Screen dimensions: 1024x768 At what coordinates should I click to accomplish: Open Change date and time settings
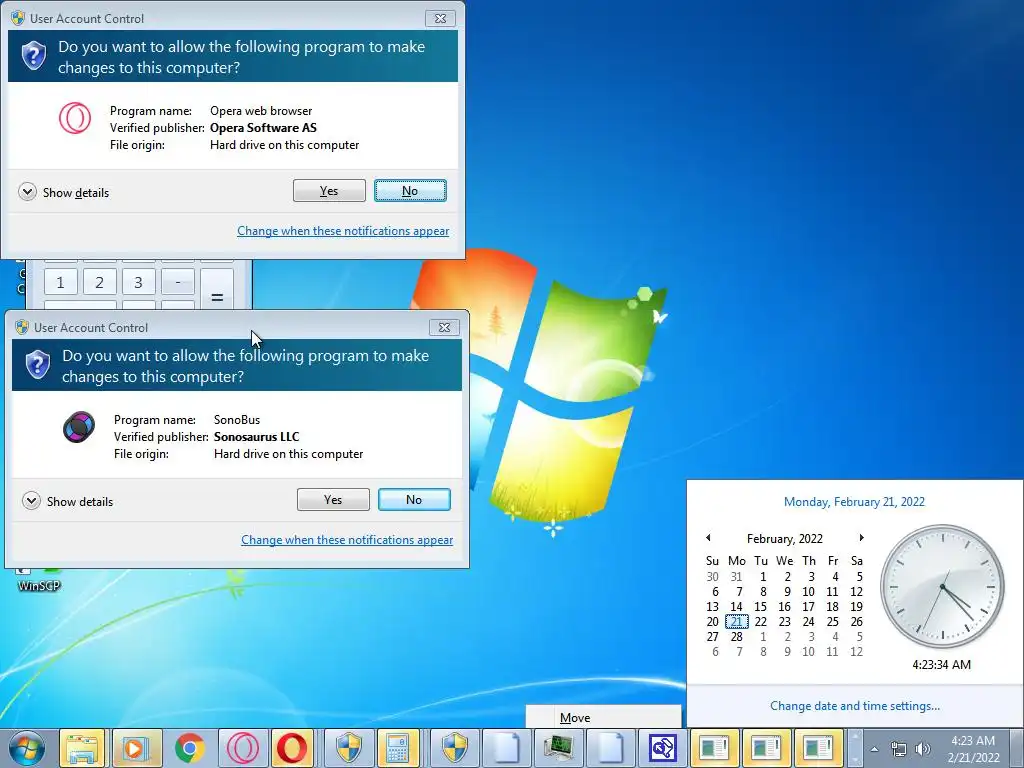(855, 706)
